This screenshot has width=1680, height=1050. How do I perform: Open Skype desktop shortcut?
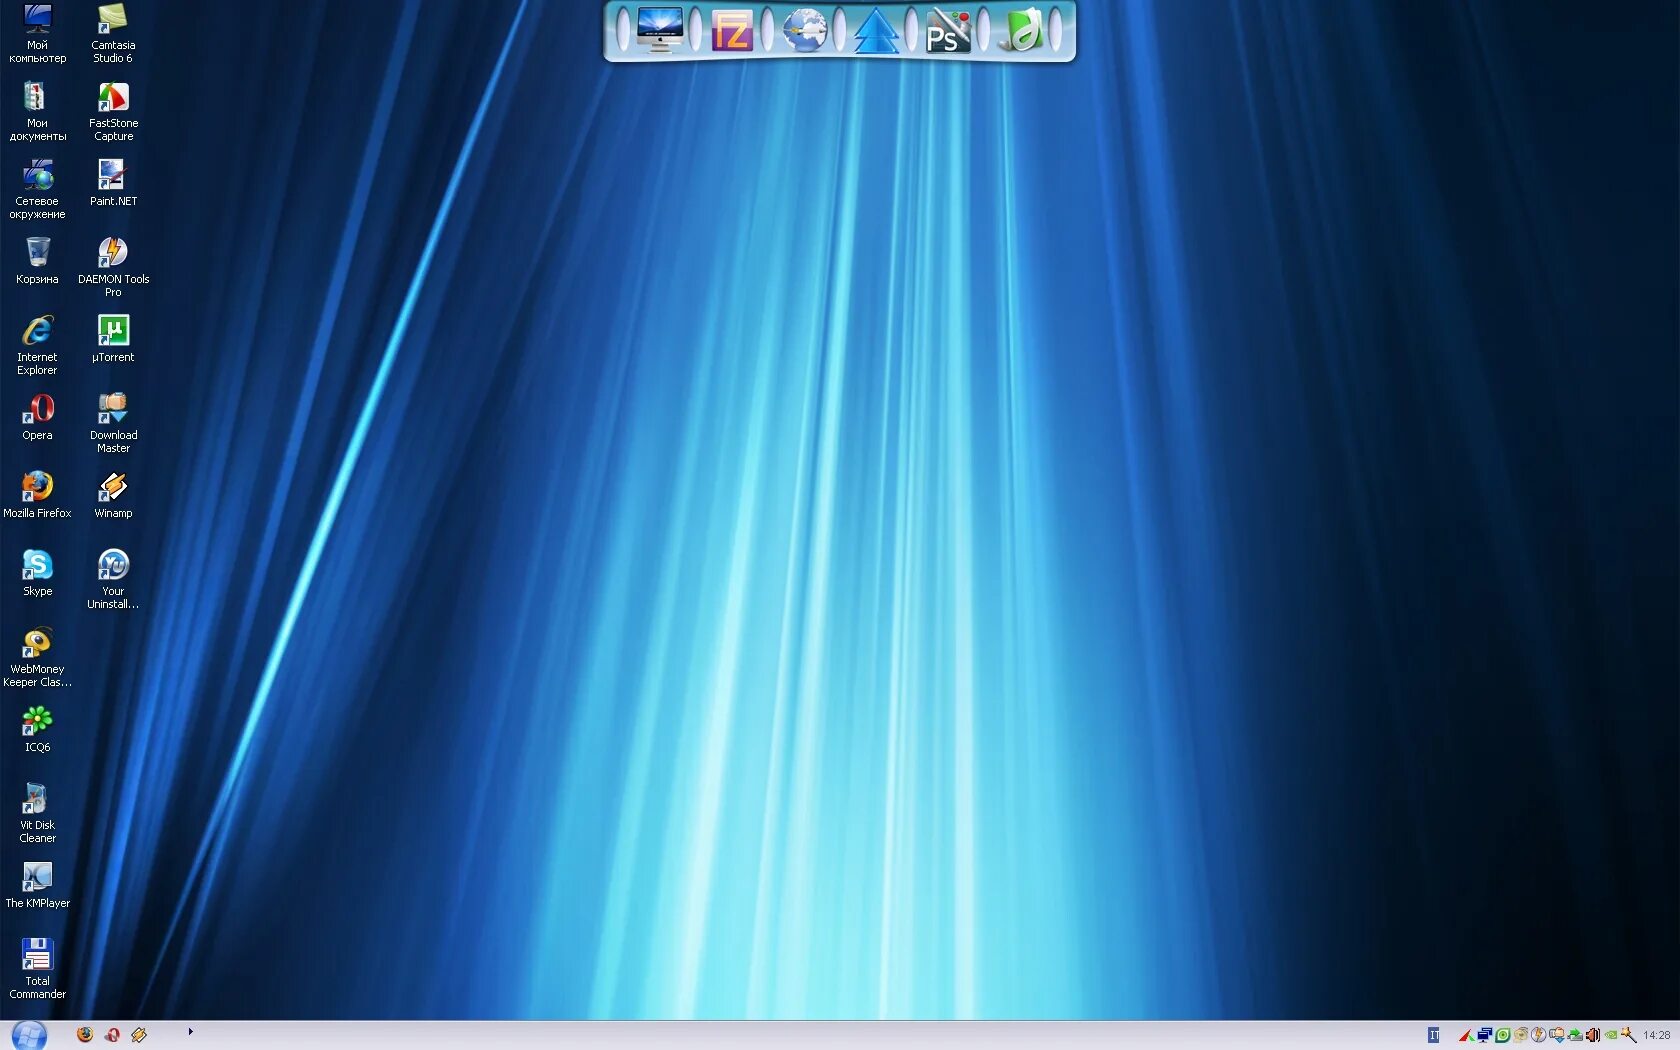pyautogui.click(x=37, y=573)
